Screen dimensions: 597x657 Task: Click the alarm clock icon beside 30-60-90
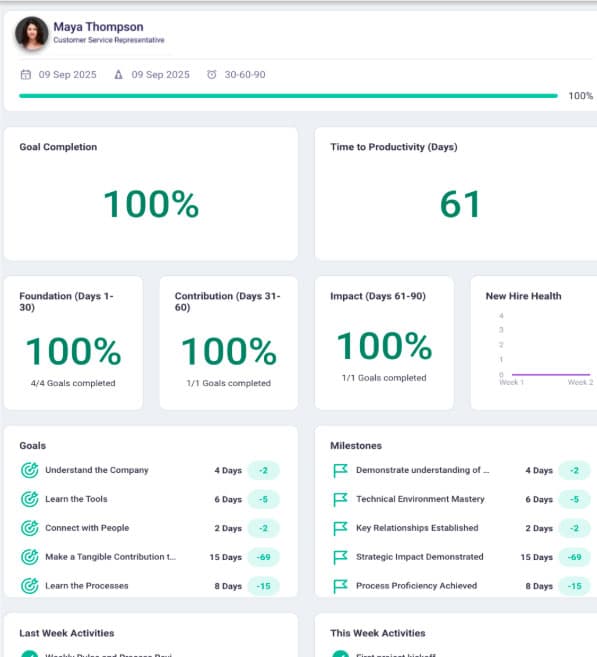212,75
